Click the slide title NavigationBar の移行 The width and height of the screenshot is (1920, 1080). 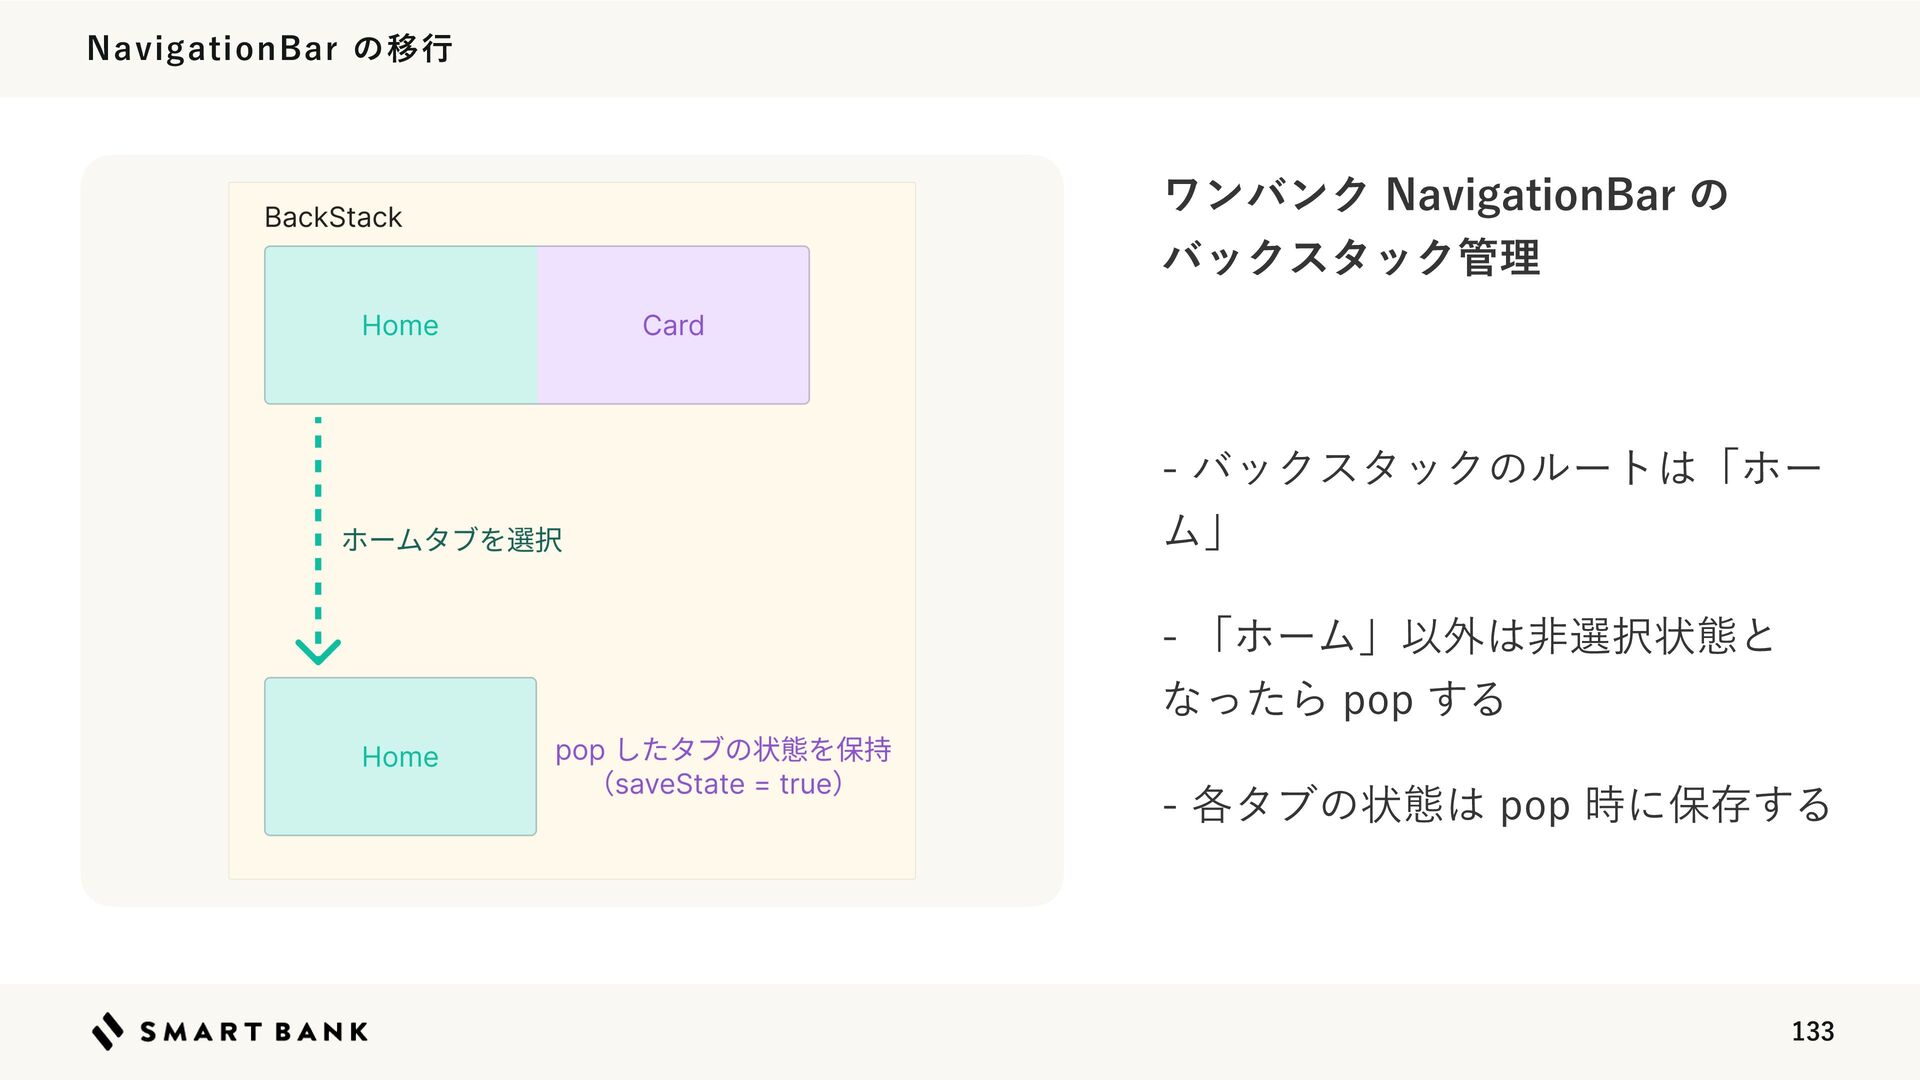pos(270,48)
